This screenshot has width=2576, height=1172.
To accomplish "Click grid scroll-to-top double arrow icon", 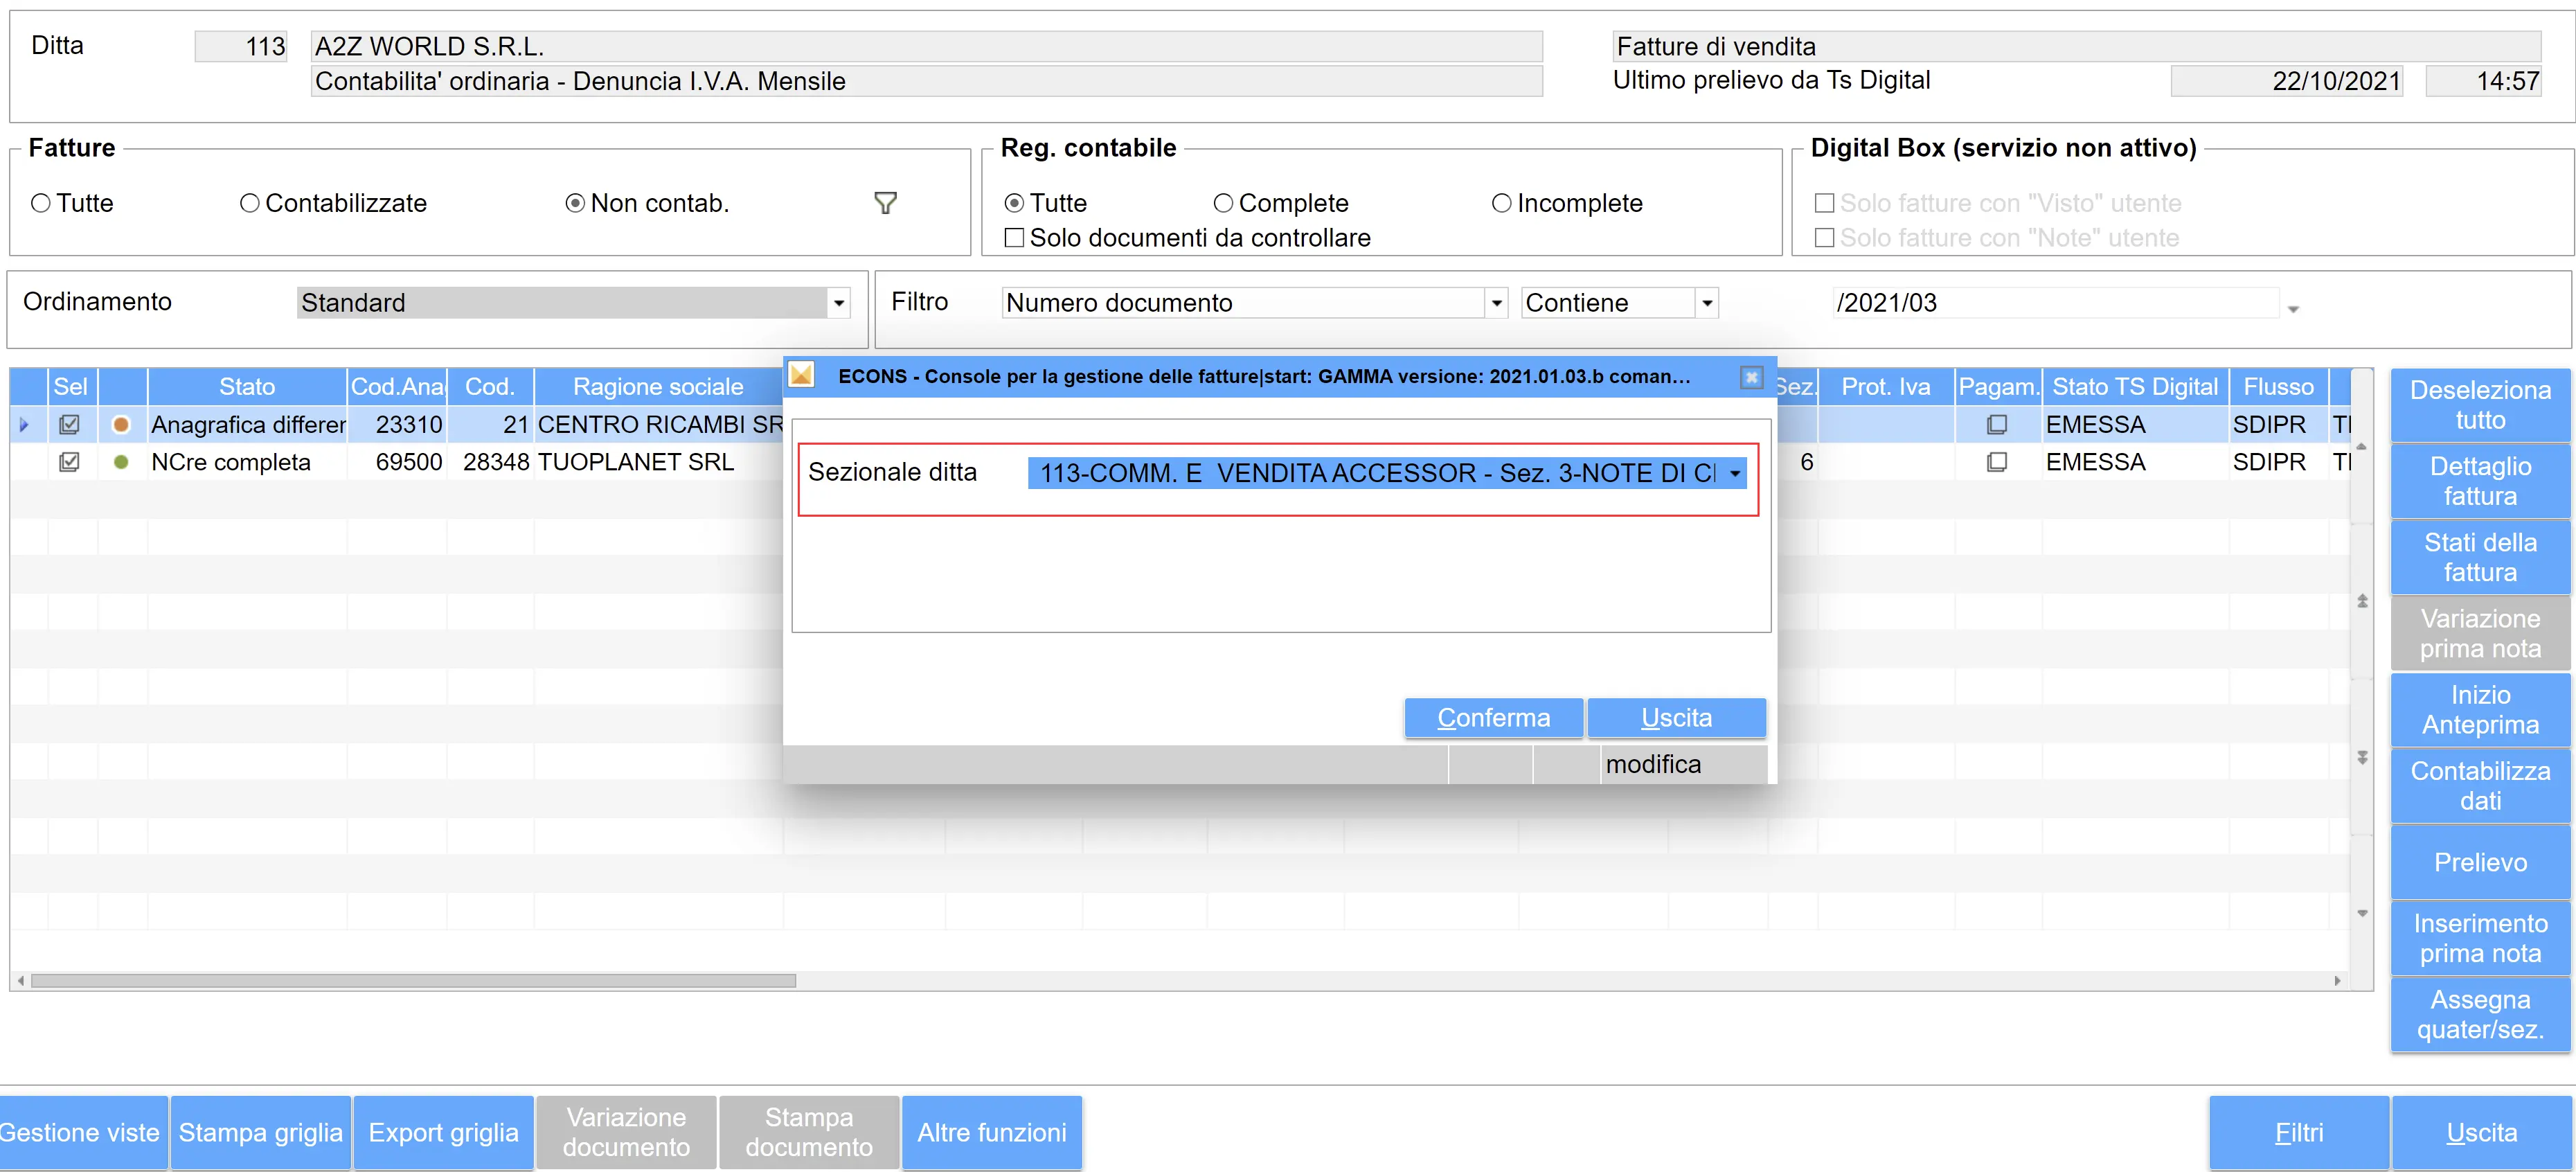I will (x=2362, y=601).
